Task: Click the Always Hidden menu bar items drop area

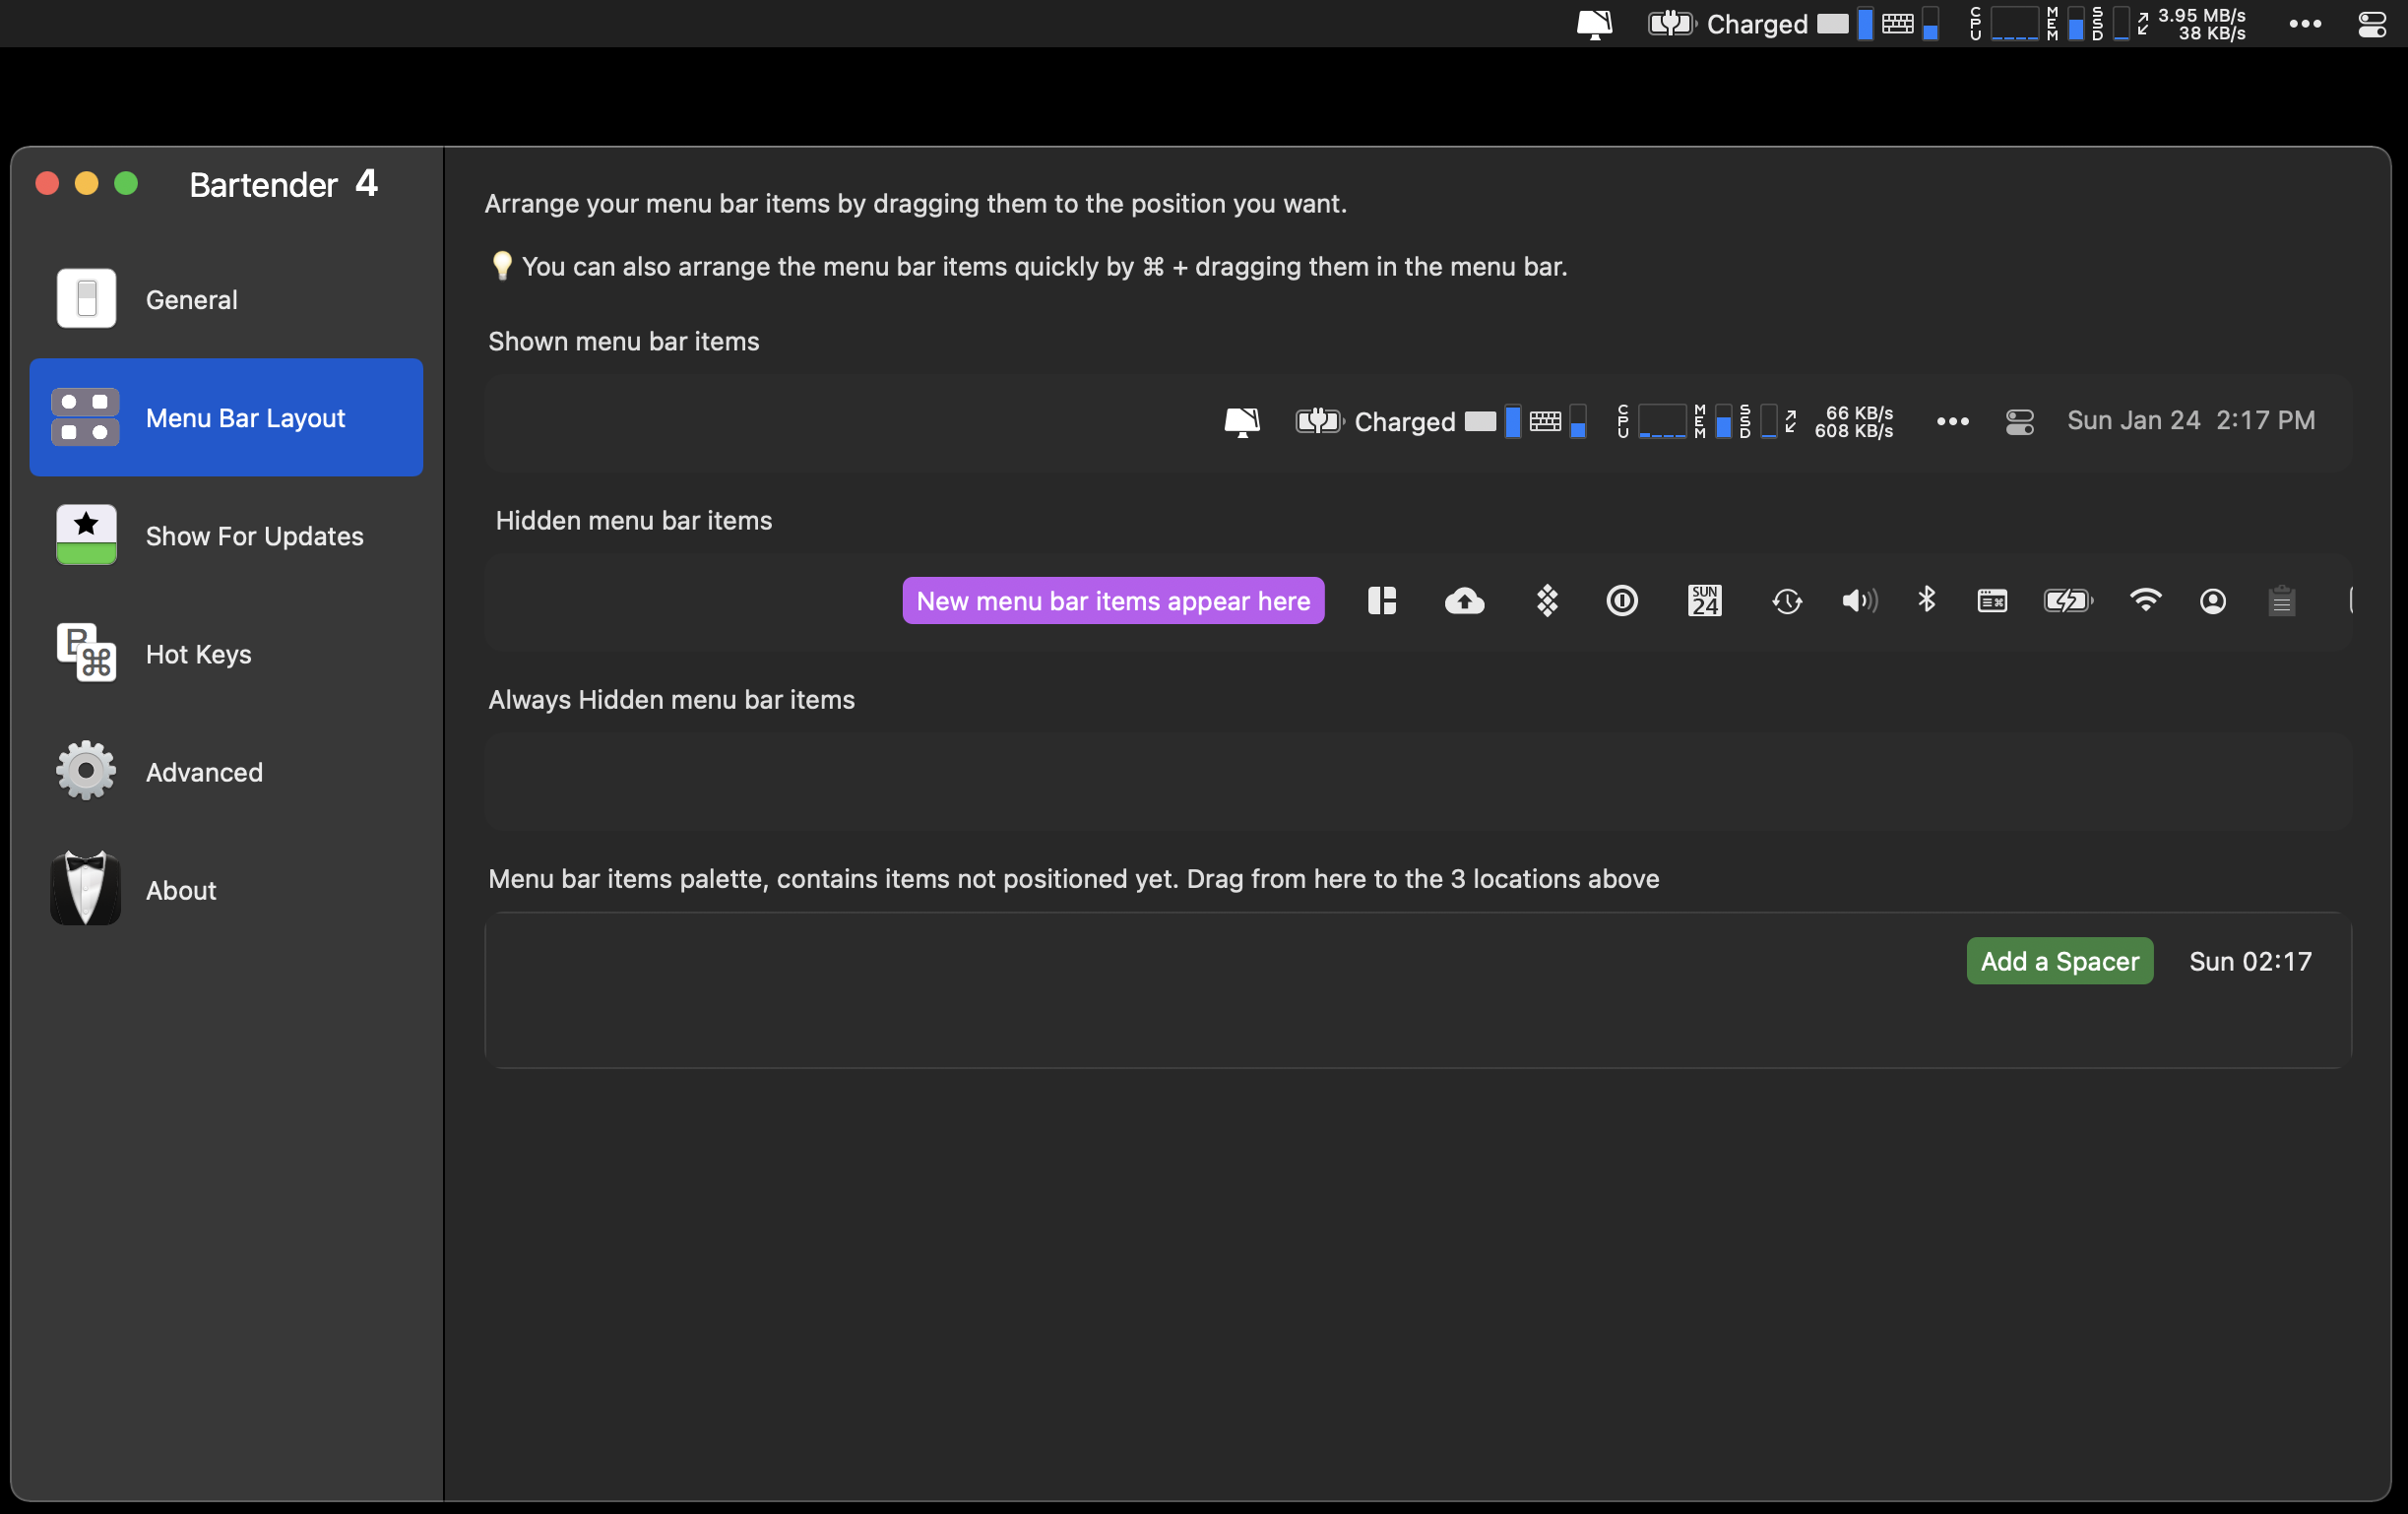Action: click(x=1418, y=781)
